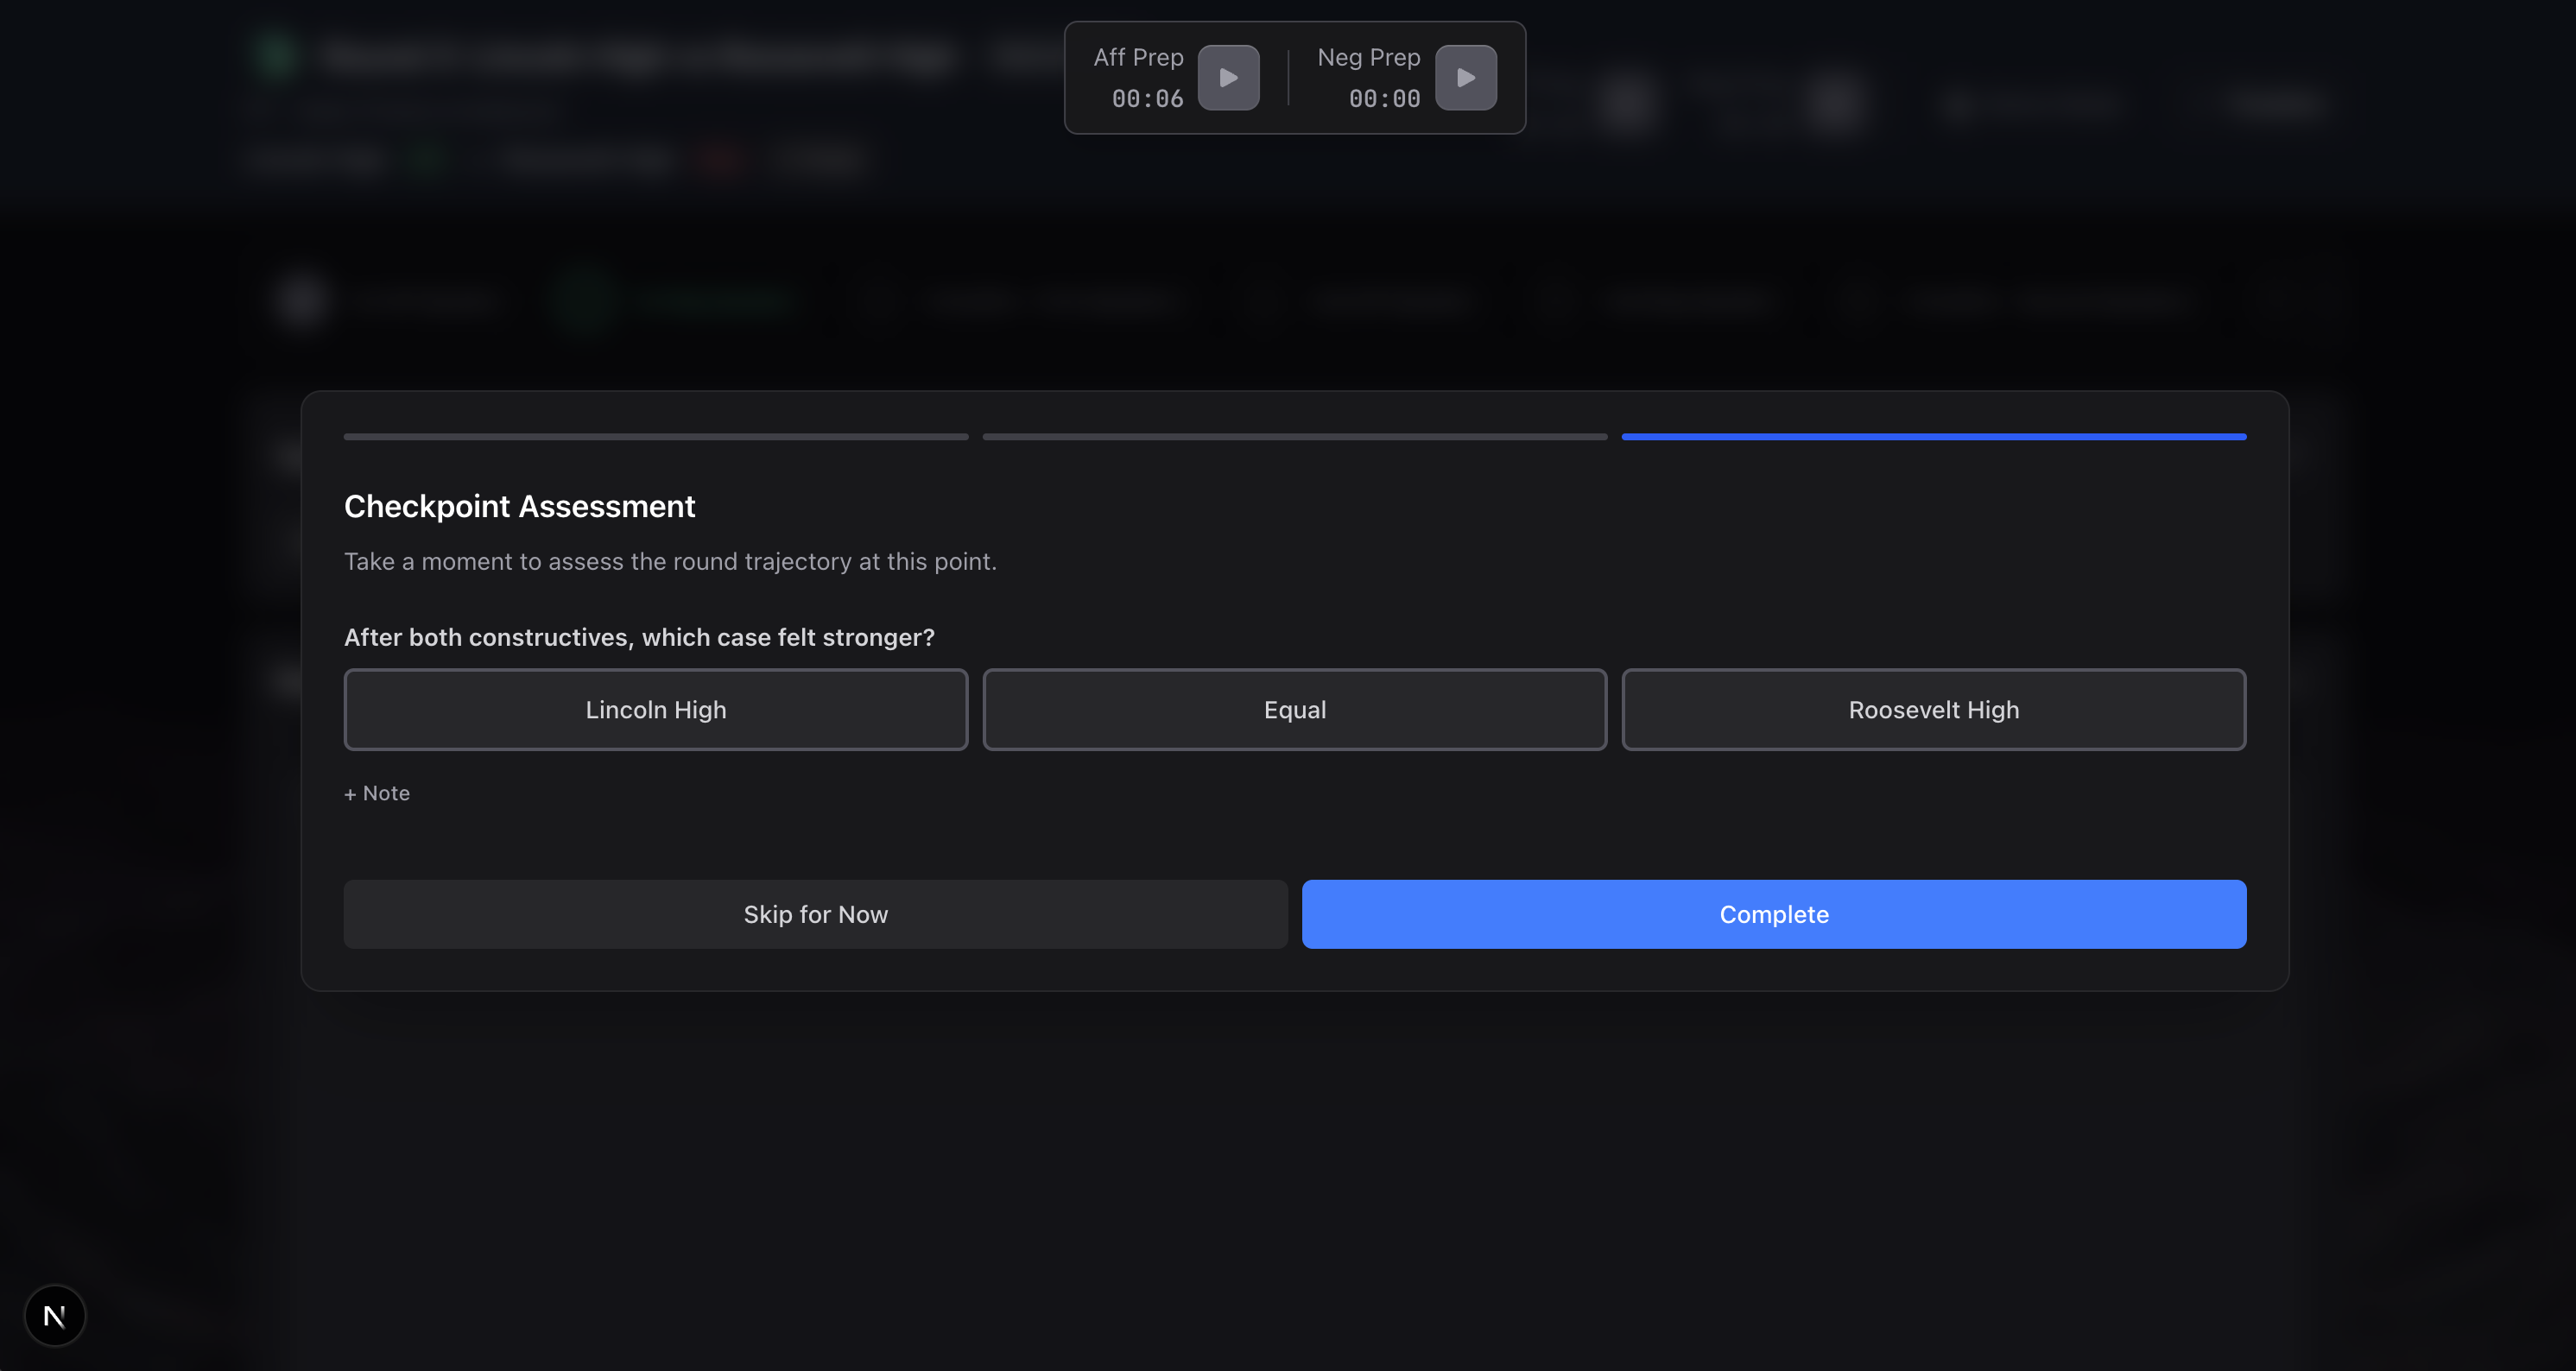
Task: Click the Neg Prep 00:00 time readout
Action: click(1384, 99)
